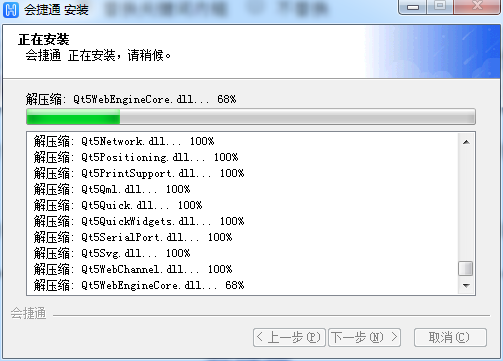Select the Qt5QuickWidgets.dll log line
Viewport: 503px width, 361px height.
[139, 221]
